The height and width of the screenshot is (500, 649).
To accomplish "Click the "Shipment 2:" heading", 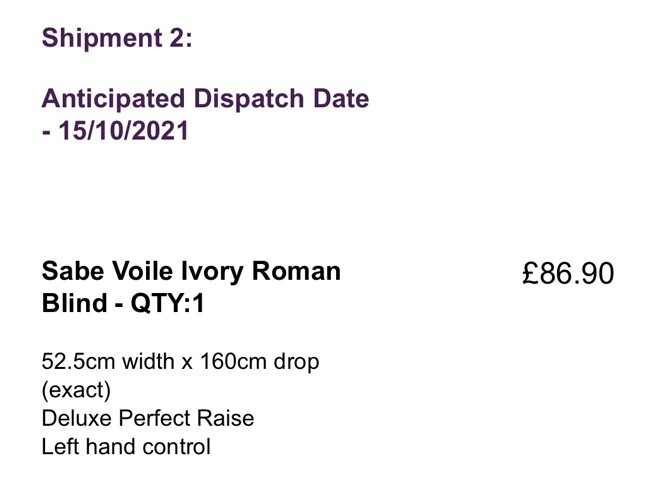I will [x=117, y=38].
